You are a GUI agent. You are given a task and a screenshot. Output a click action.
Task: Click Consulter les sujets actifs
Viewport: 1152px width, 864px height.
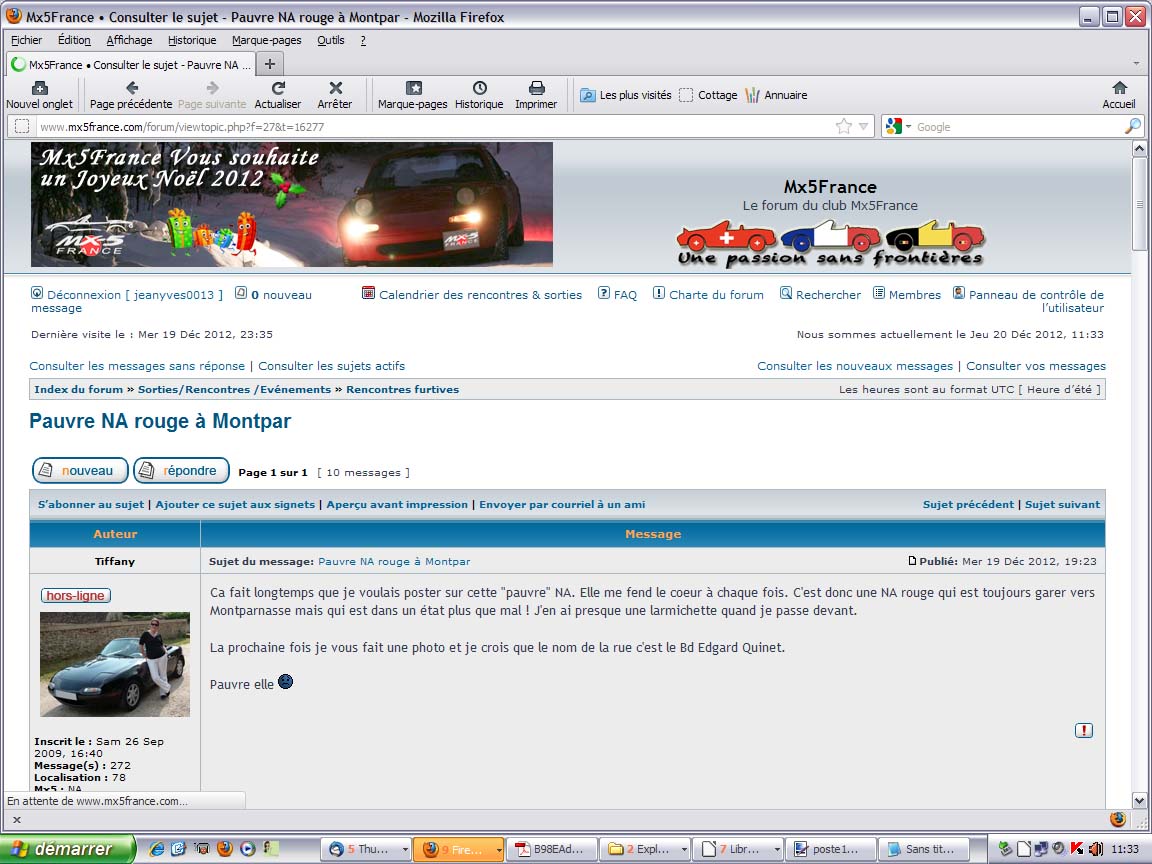[331, 366]
